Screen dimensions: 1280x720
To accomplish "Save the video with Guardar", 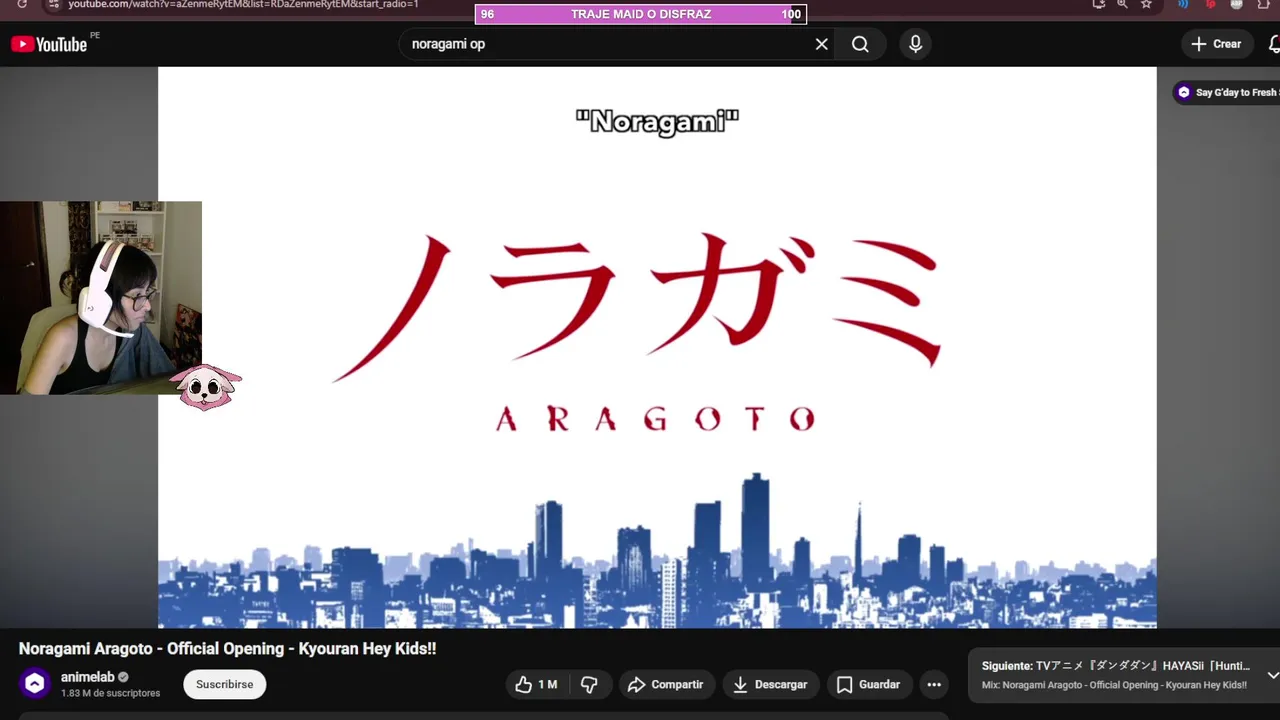I will (x=869, y=685).
